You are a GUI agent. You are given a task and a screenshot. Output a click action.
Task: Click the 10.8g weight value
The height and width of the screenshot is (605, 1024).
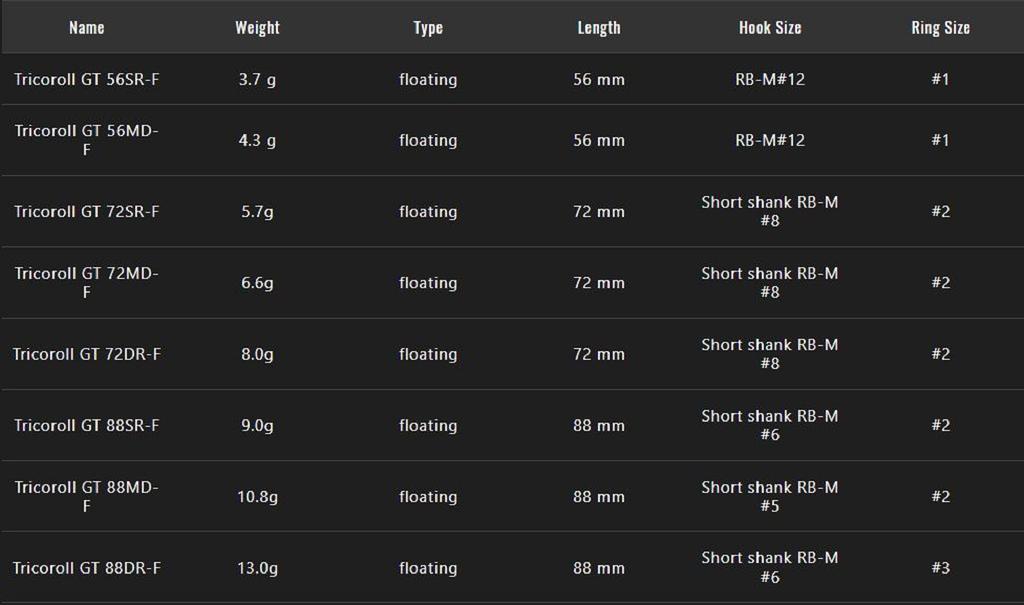pyautogui.click(x=257, y=496)
